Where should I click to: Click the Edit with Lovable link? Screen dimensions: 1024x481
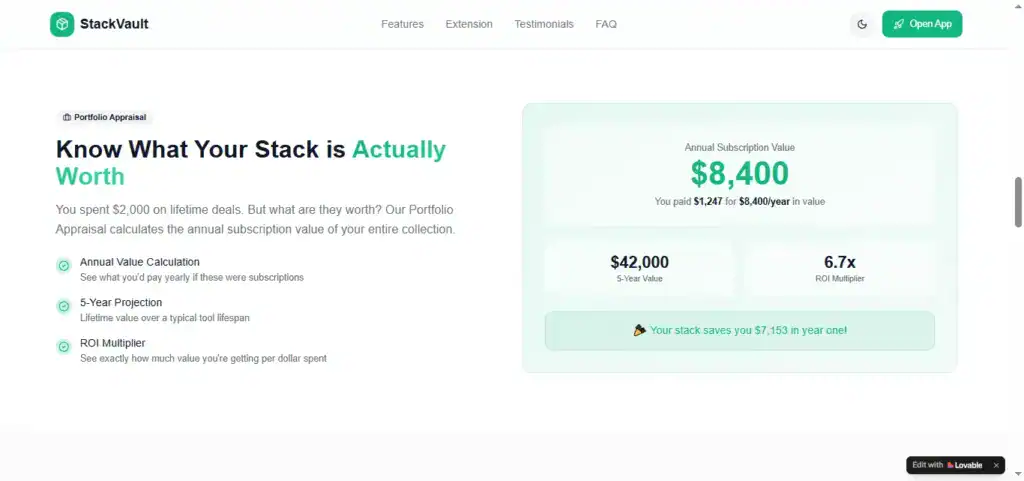(948, 465)
